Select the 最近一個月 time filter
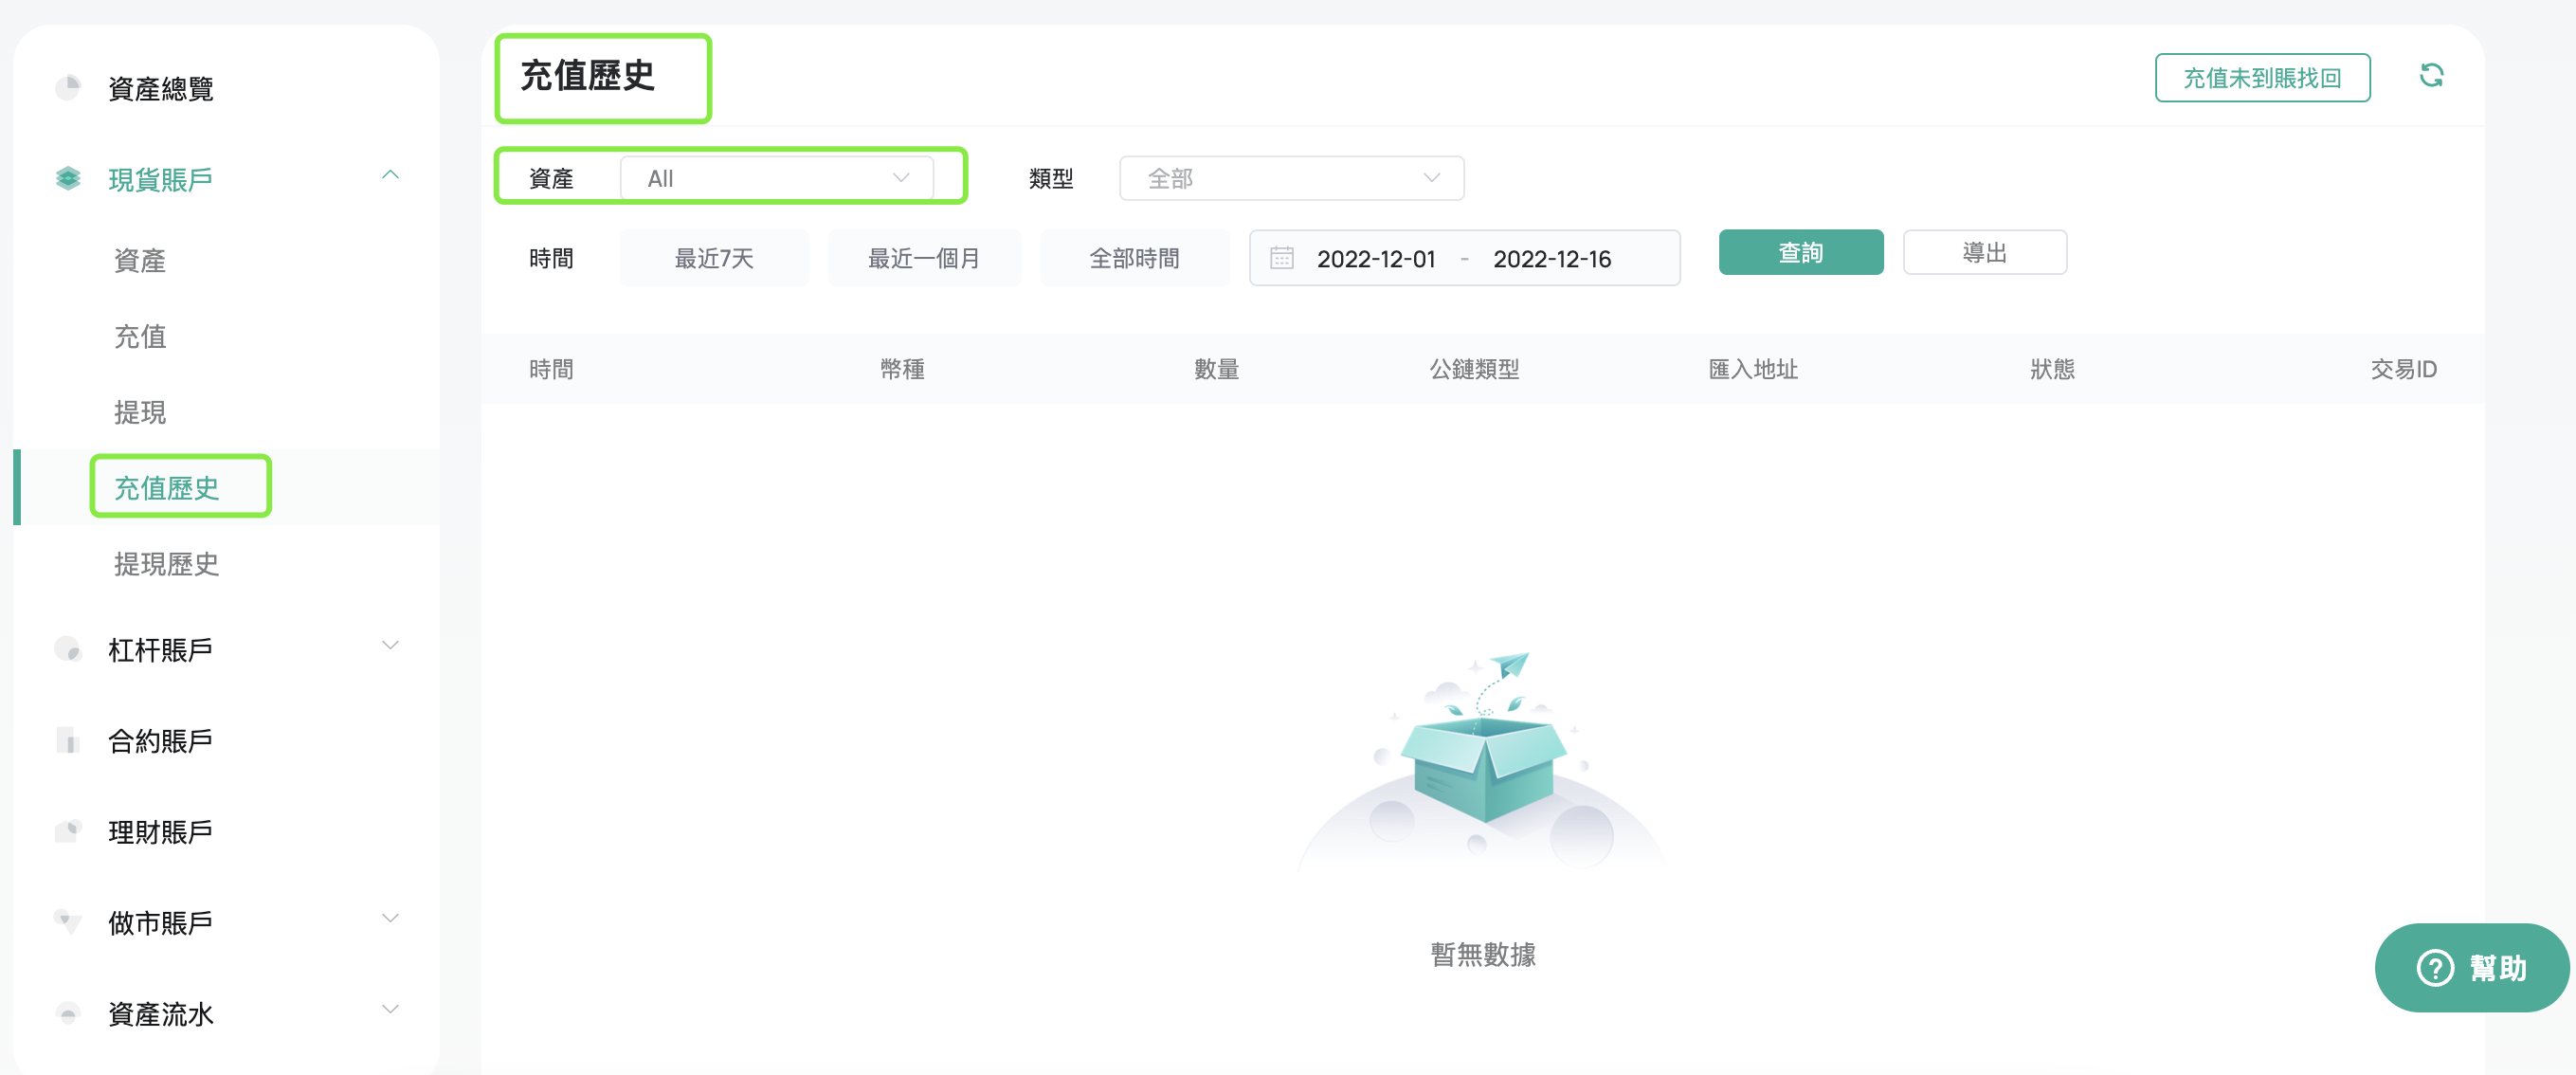 [924, 258]
